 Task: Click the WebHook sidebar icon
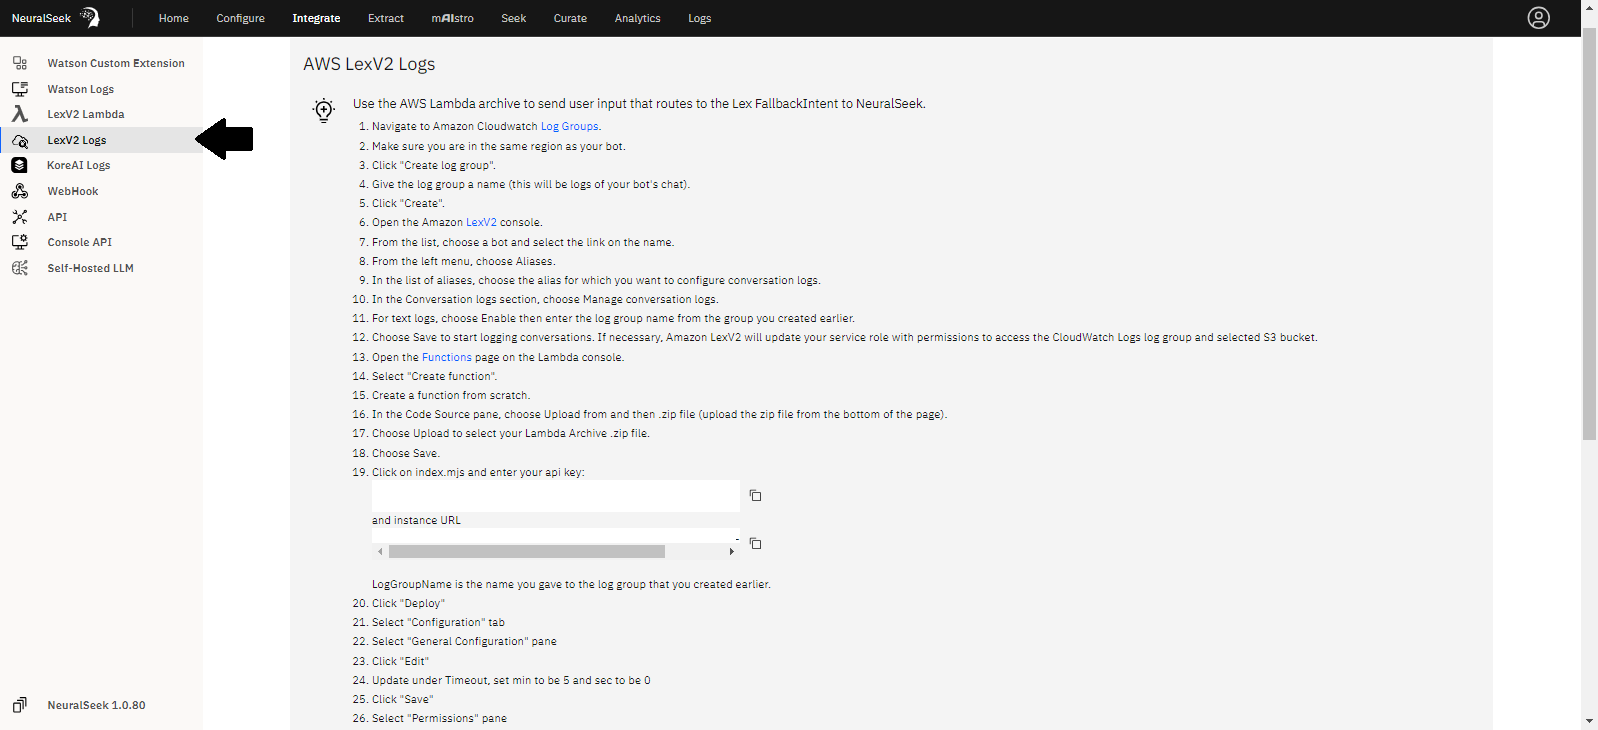click(20, 191)
